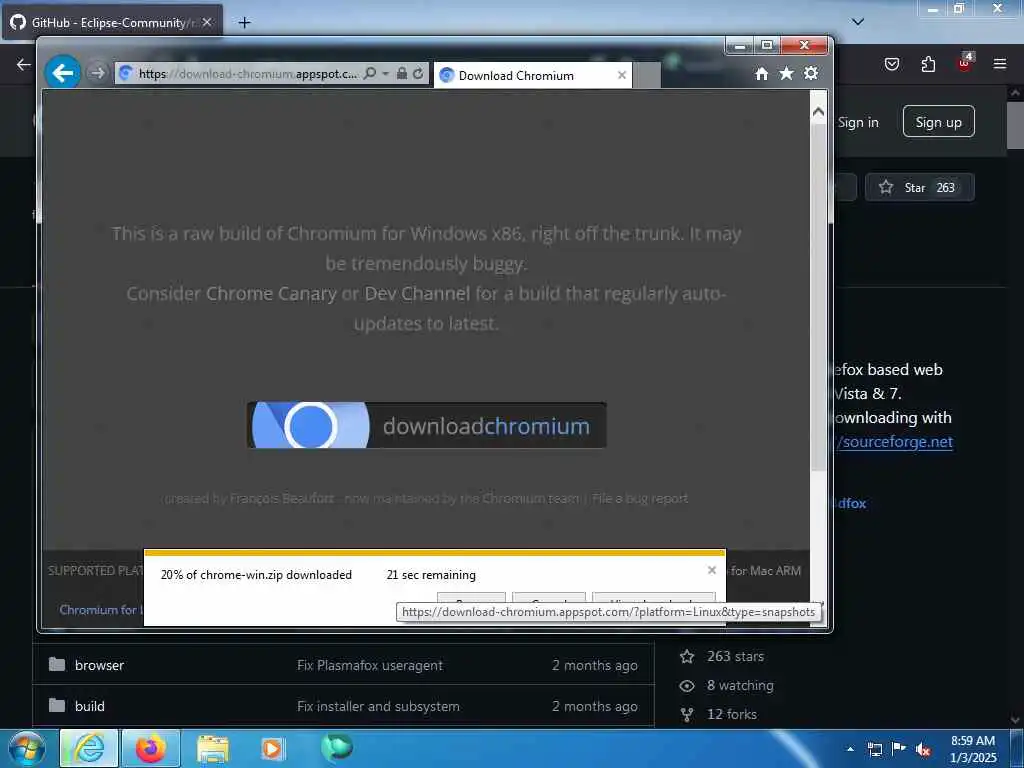Screen dimensions: 1024x768
Task: Click the IE address bar URL field
Action: coord(248,73)
